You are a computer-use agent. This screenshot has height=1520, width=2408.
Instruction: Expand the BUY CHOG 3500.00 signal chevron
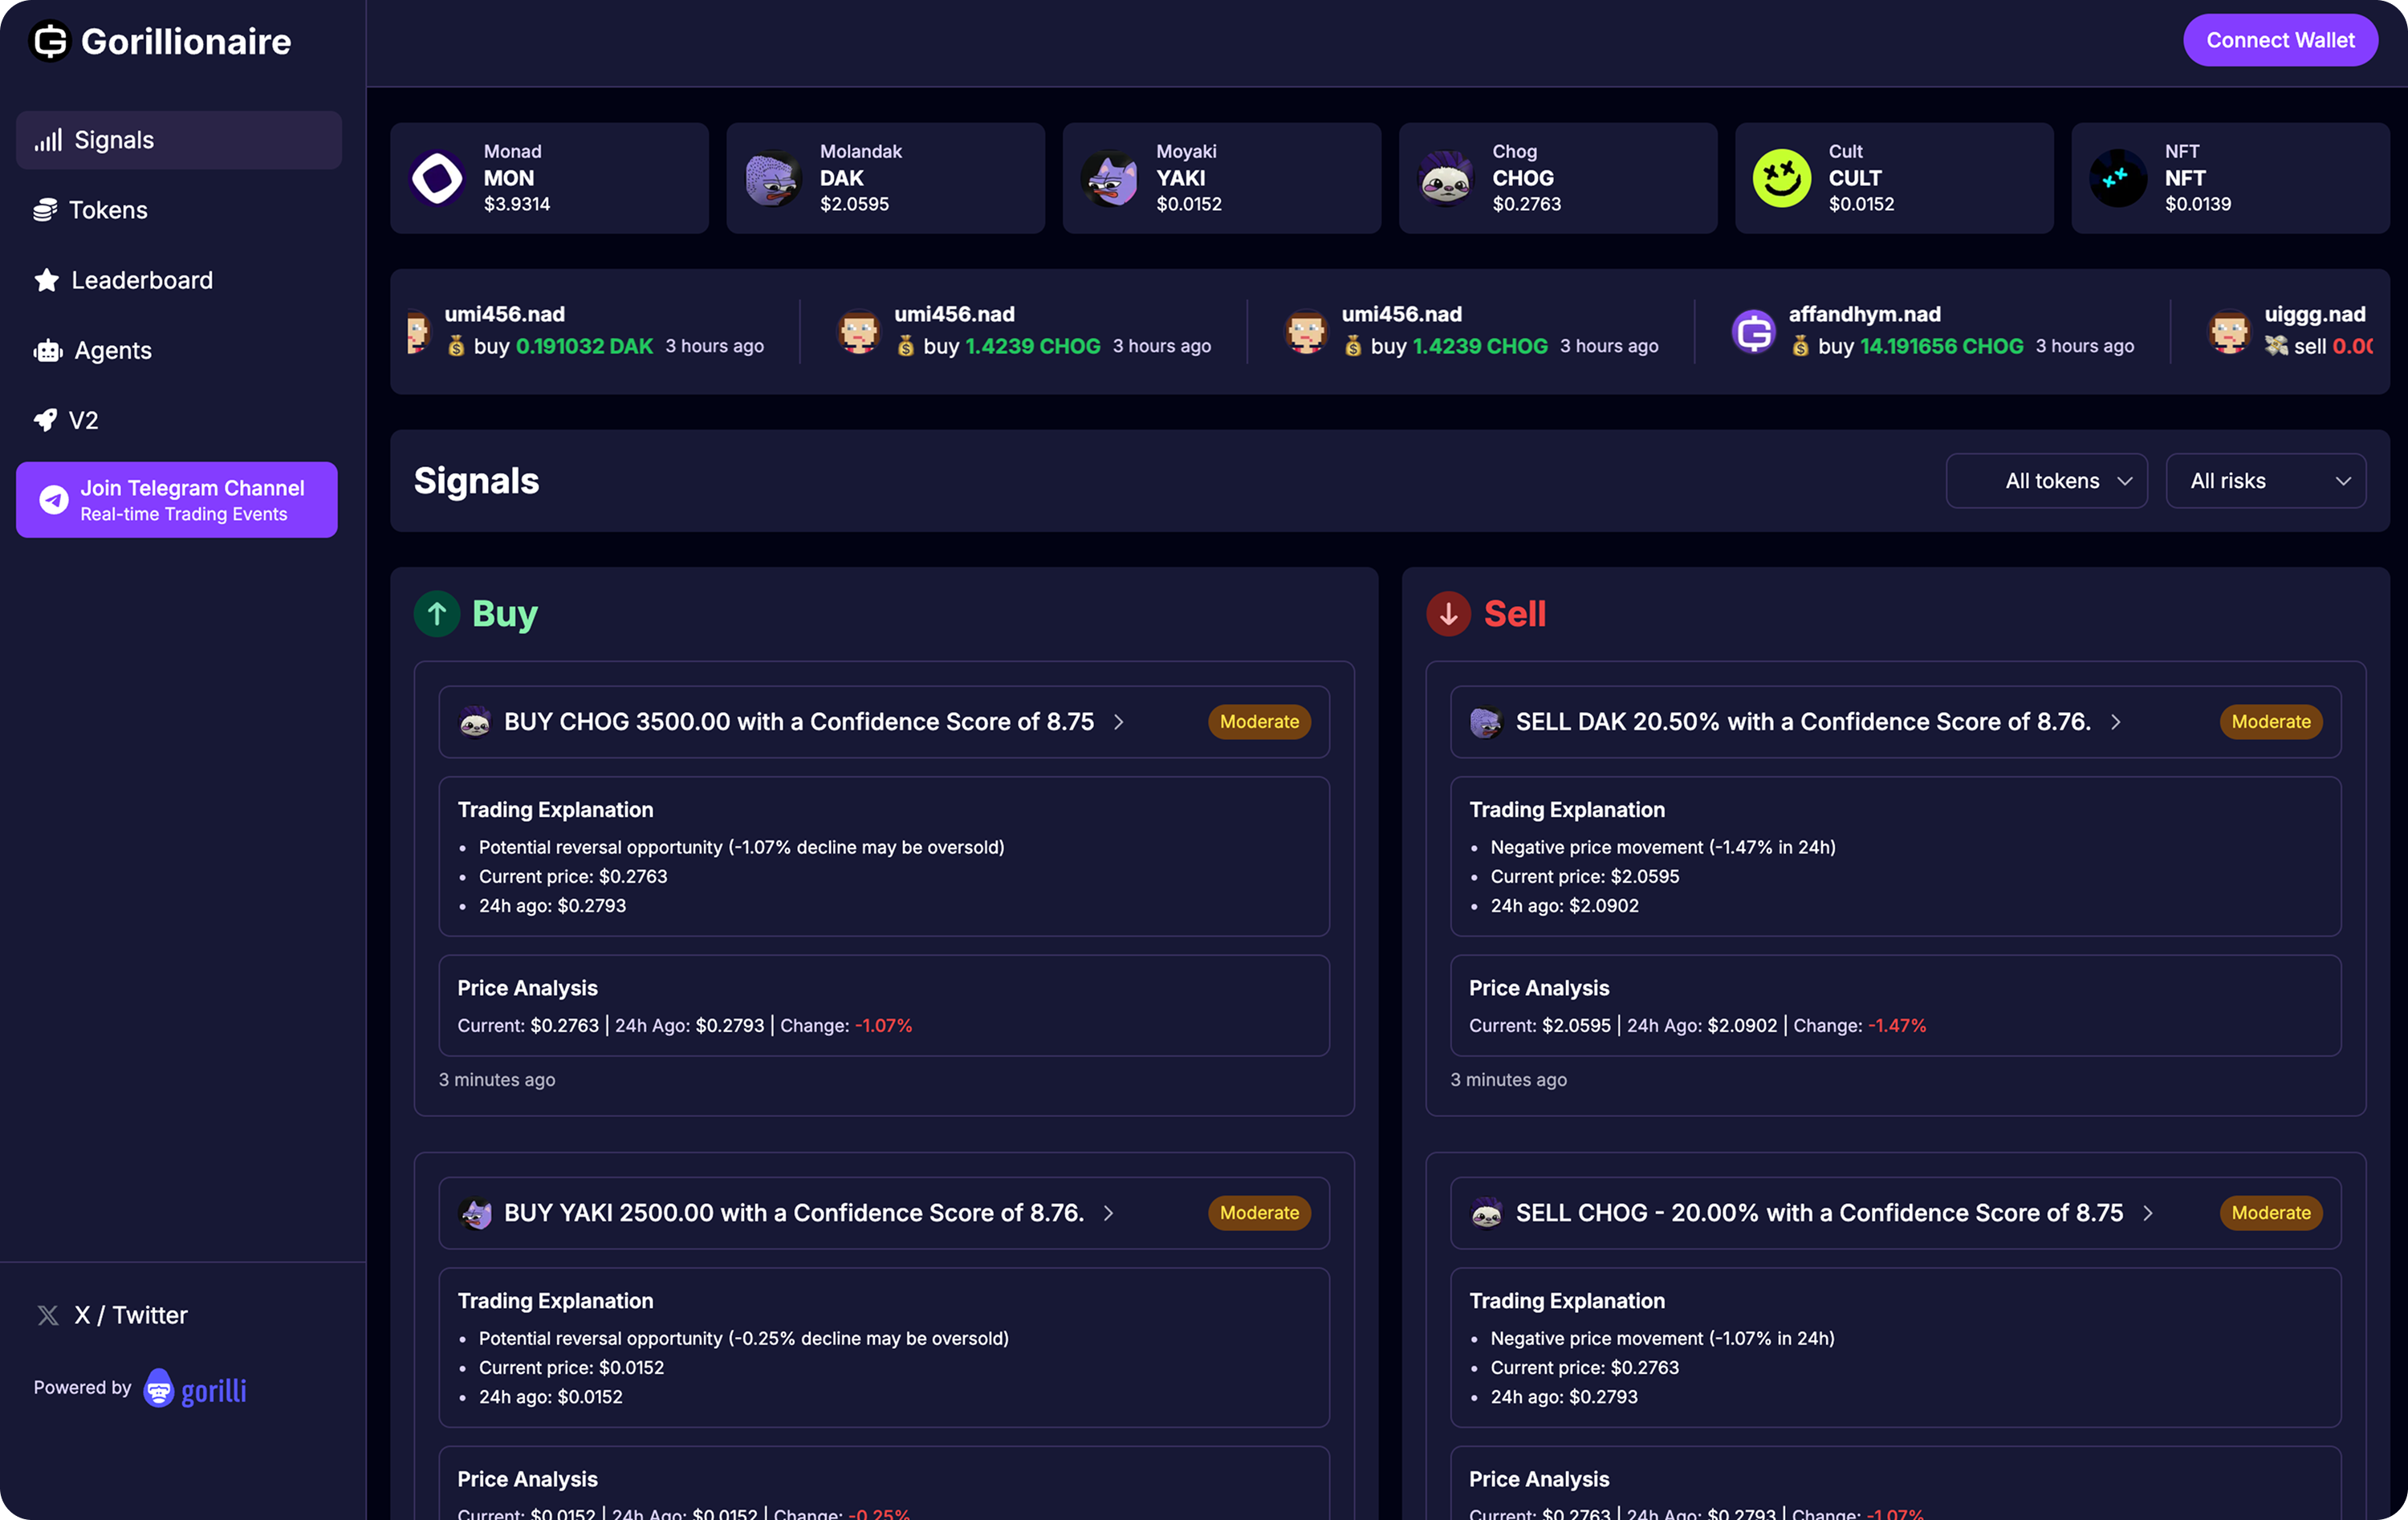[1119, 722]
